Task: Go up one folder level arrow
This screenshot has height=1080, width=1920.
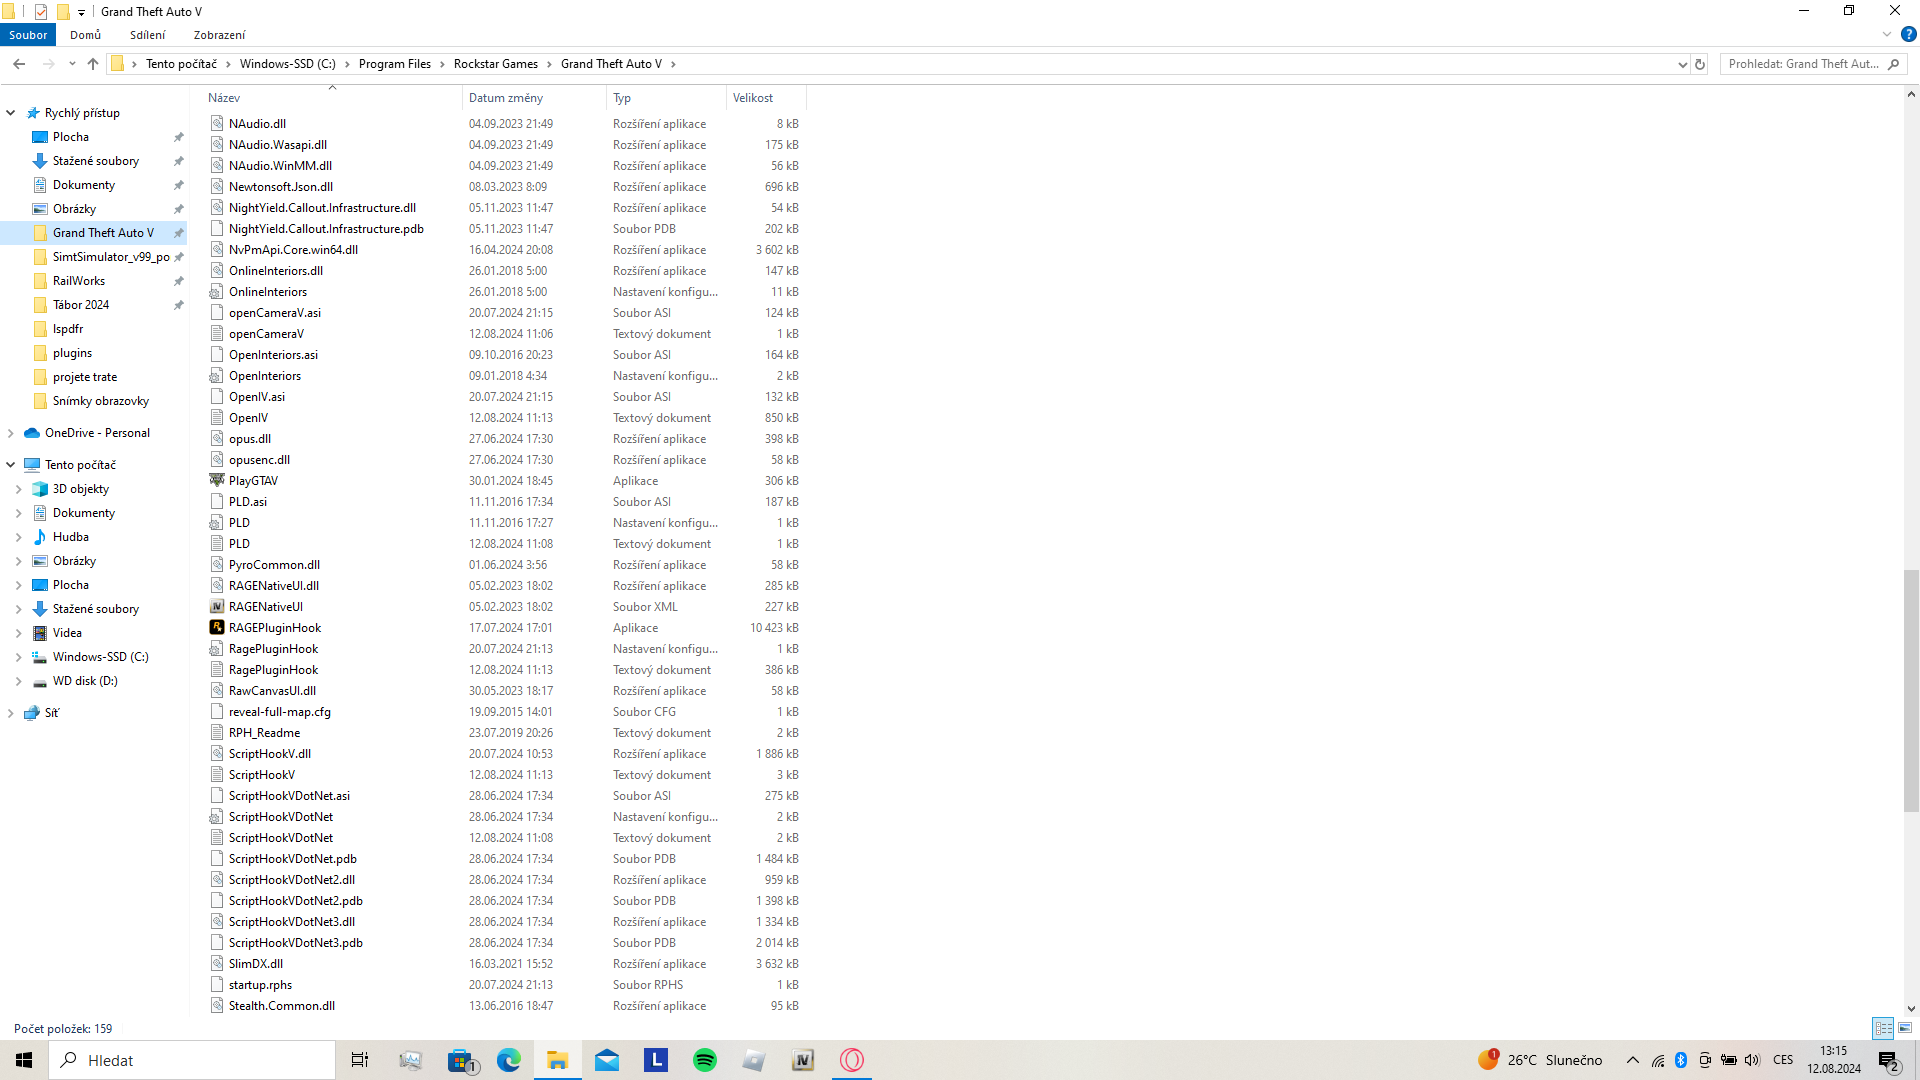Action: [x=93, y=64]
